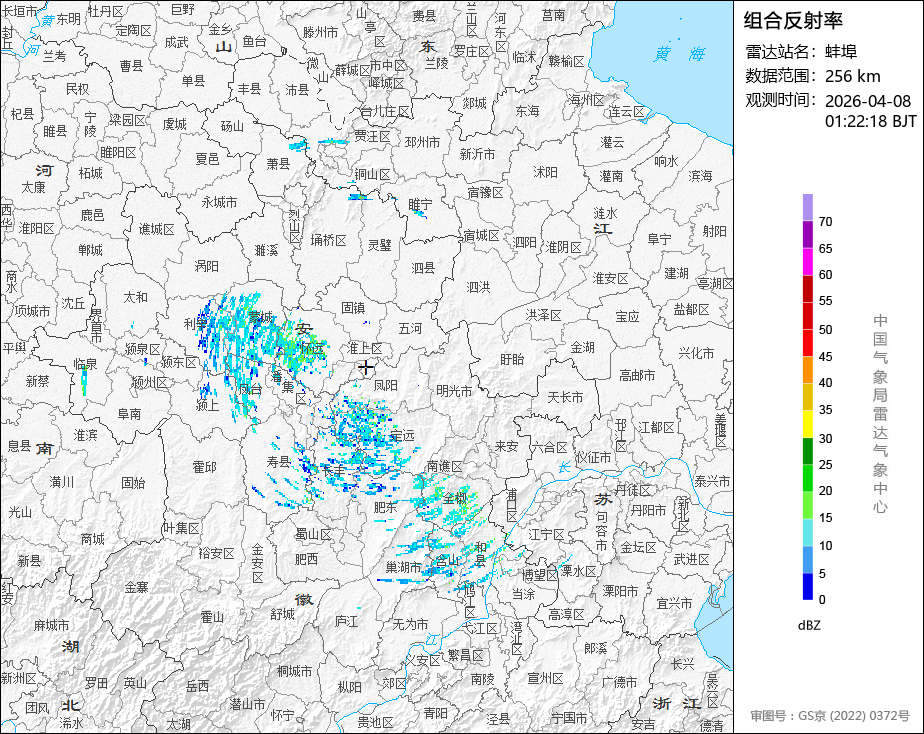Click the 盱眙 label on the map
The width and height of the screenshot is (924, 734).
[512, 359]
